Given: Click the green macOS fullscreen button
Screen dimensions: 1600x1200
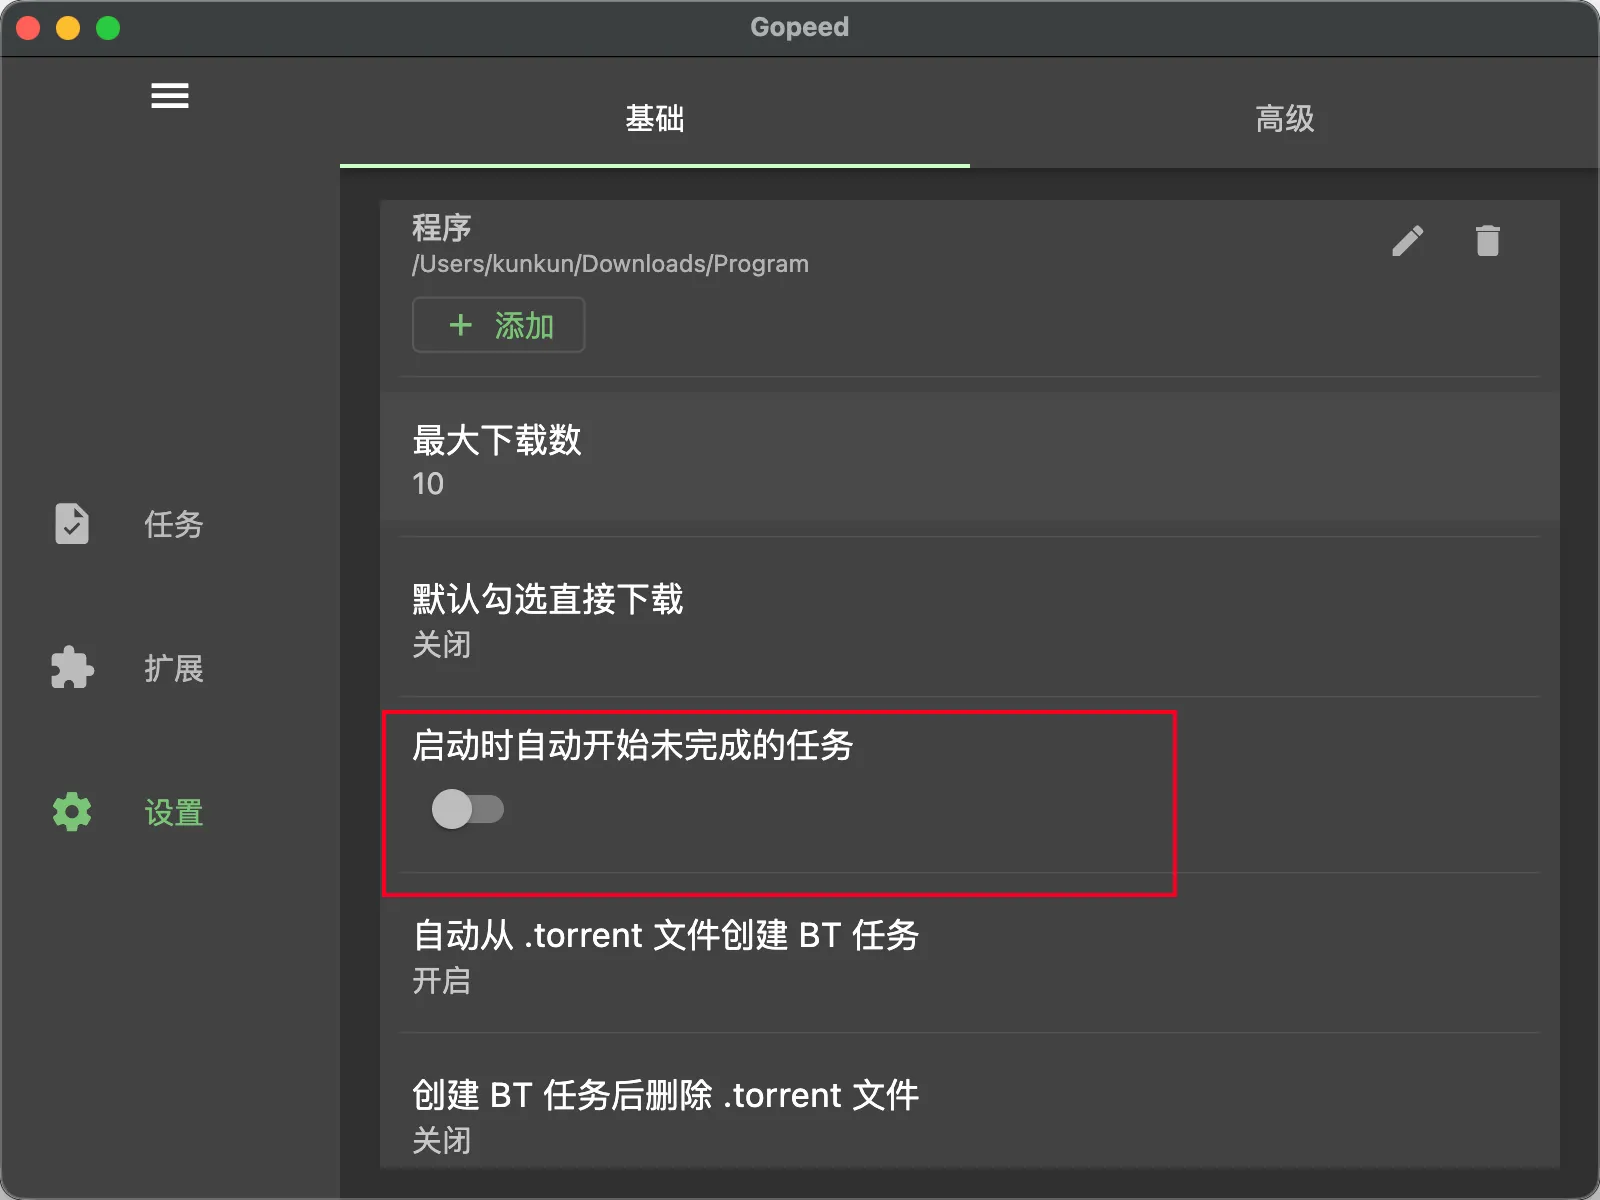Looking at the screenshot, I should pyautogui.click(x=108, y=28).
